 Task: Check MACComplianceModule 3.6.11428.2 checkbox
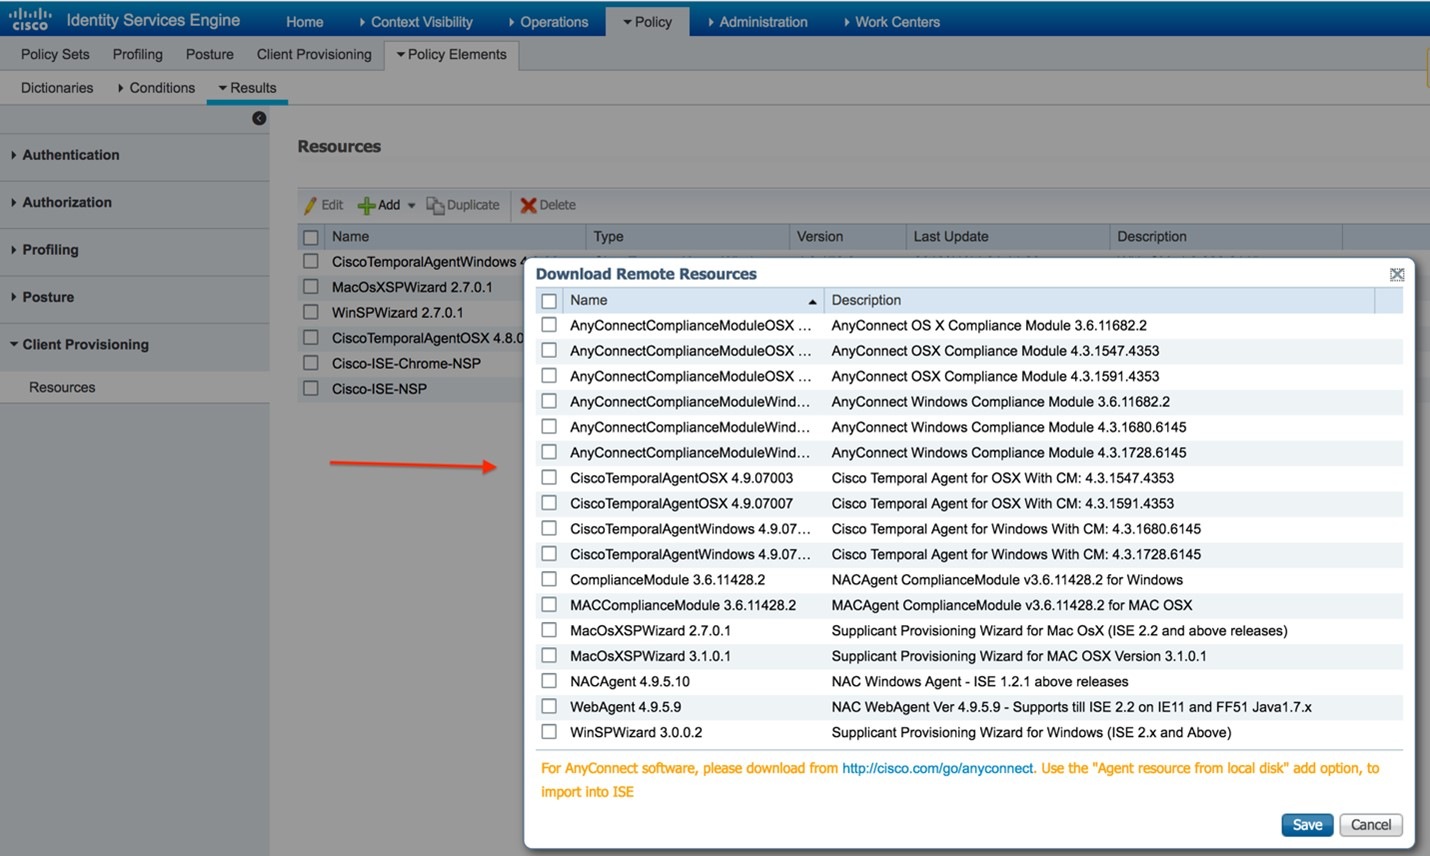[x=549, y=605]
